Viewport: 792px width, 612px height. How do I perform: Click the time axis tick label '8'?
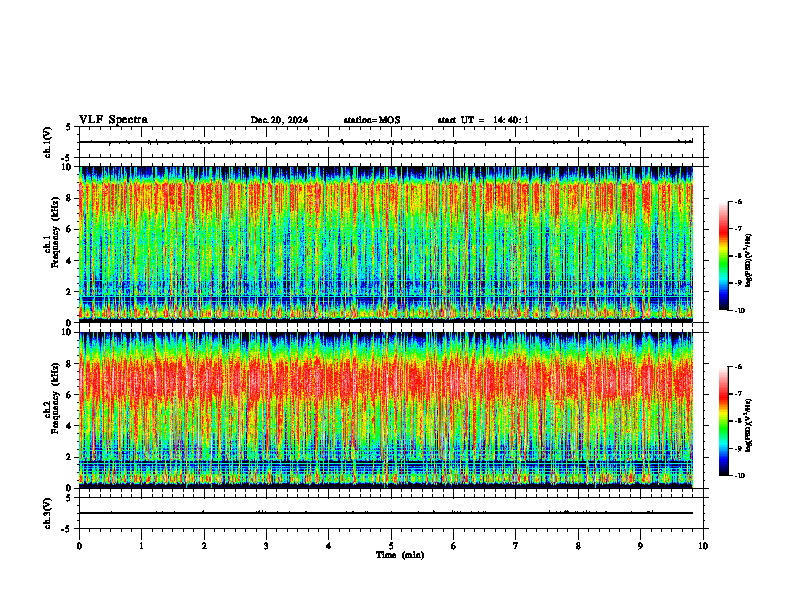click(x=578, y=546)
